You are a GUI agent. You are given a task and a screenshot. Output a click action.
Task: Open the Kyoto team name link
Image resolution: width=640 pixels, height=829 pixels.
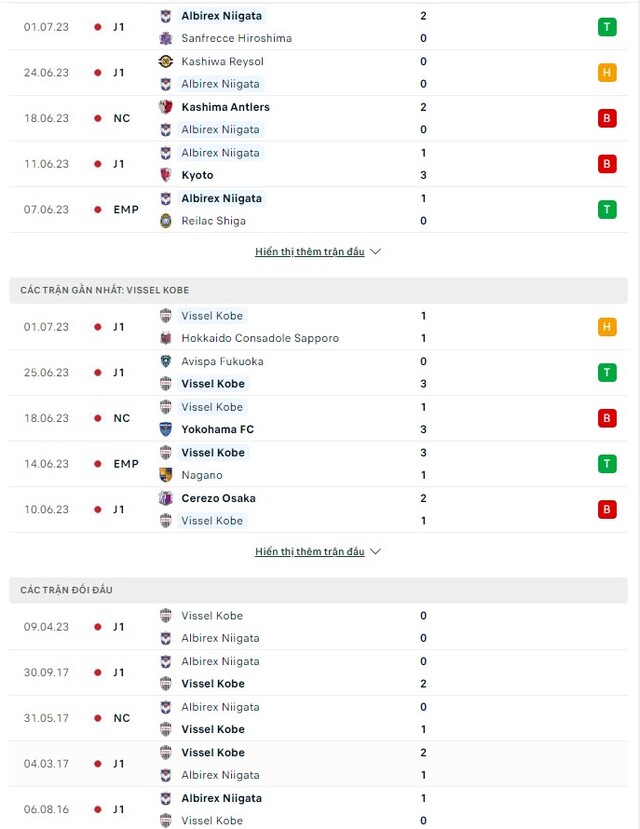pos(197,175)
